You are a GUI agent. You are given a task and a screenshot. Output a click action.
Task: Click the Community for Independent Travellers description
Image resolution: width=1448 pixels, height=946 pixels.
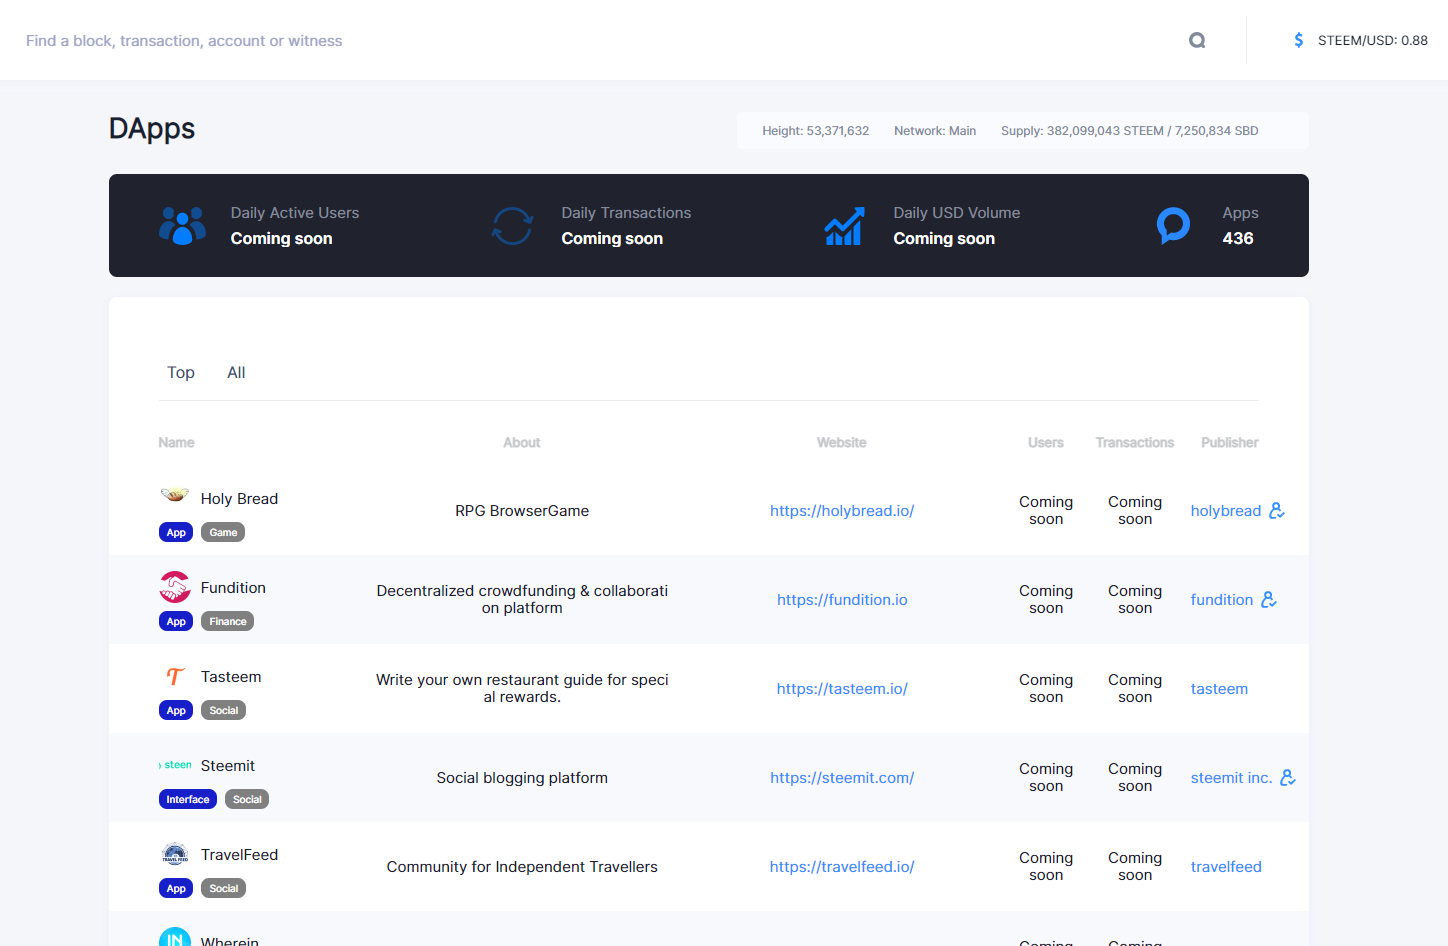pyautogui.click(x=522, y=867)
